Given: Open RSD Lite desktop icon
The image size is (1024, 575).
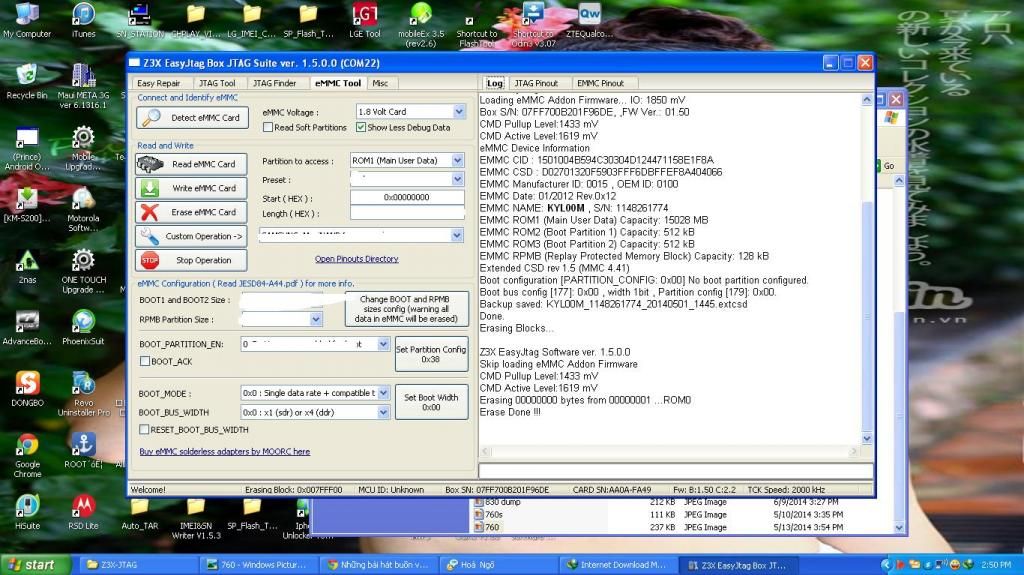Looking at the screenshot, I should click(x=83, y=512).
